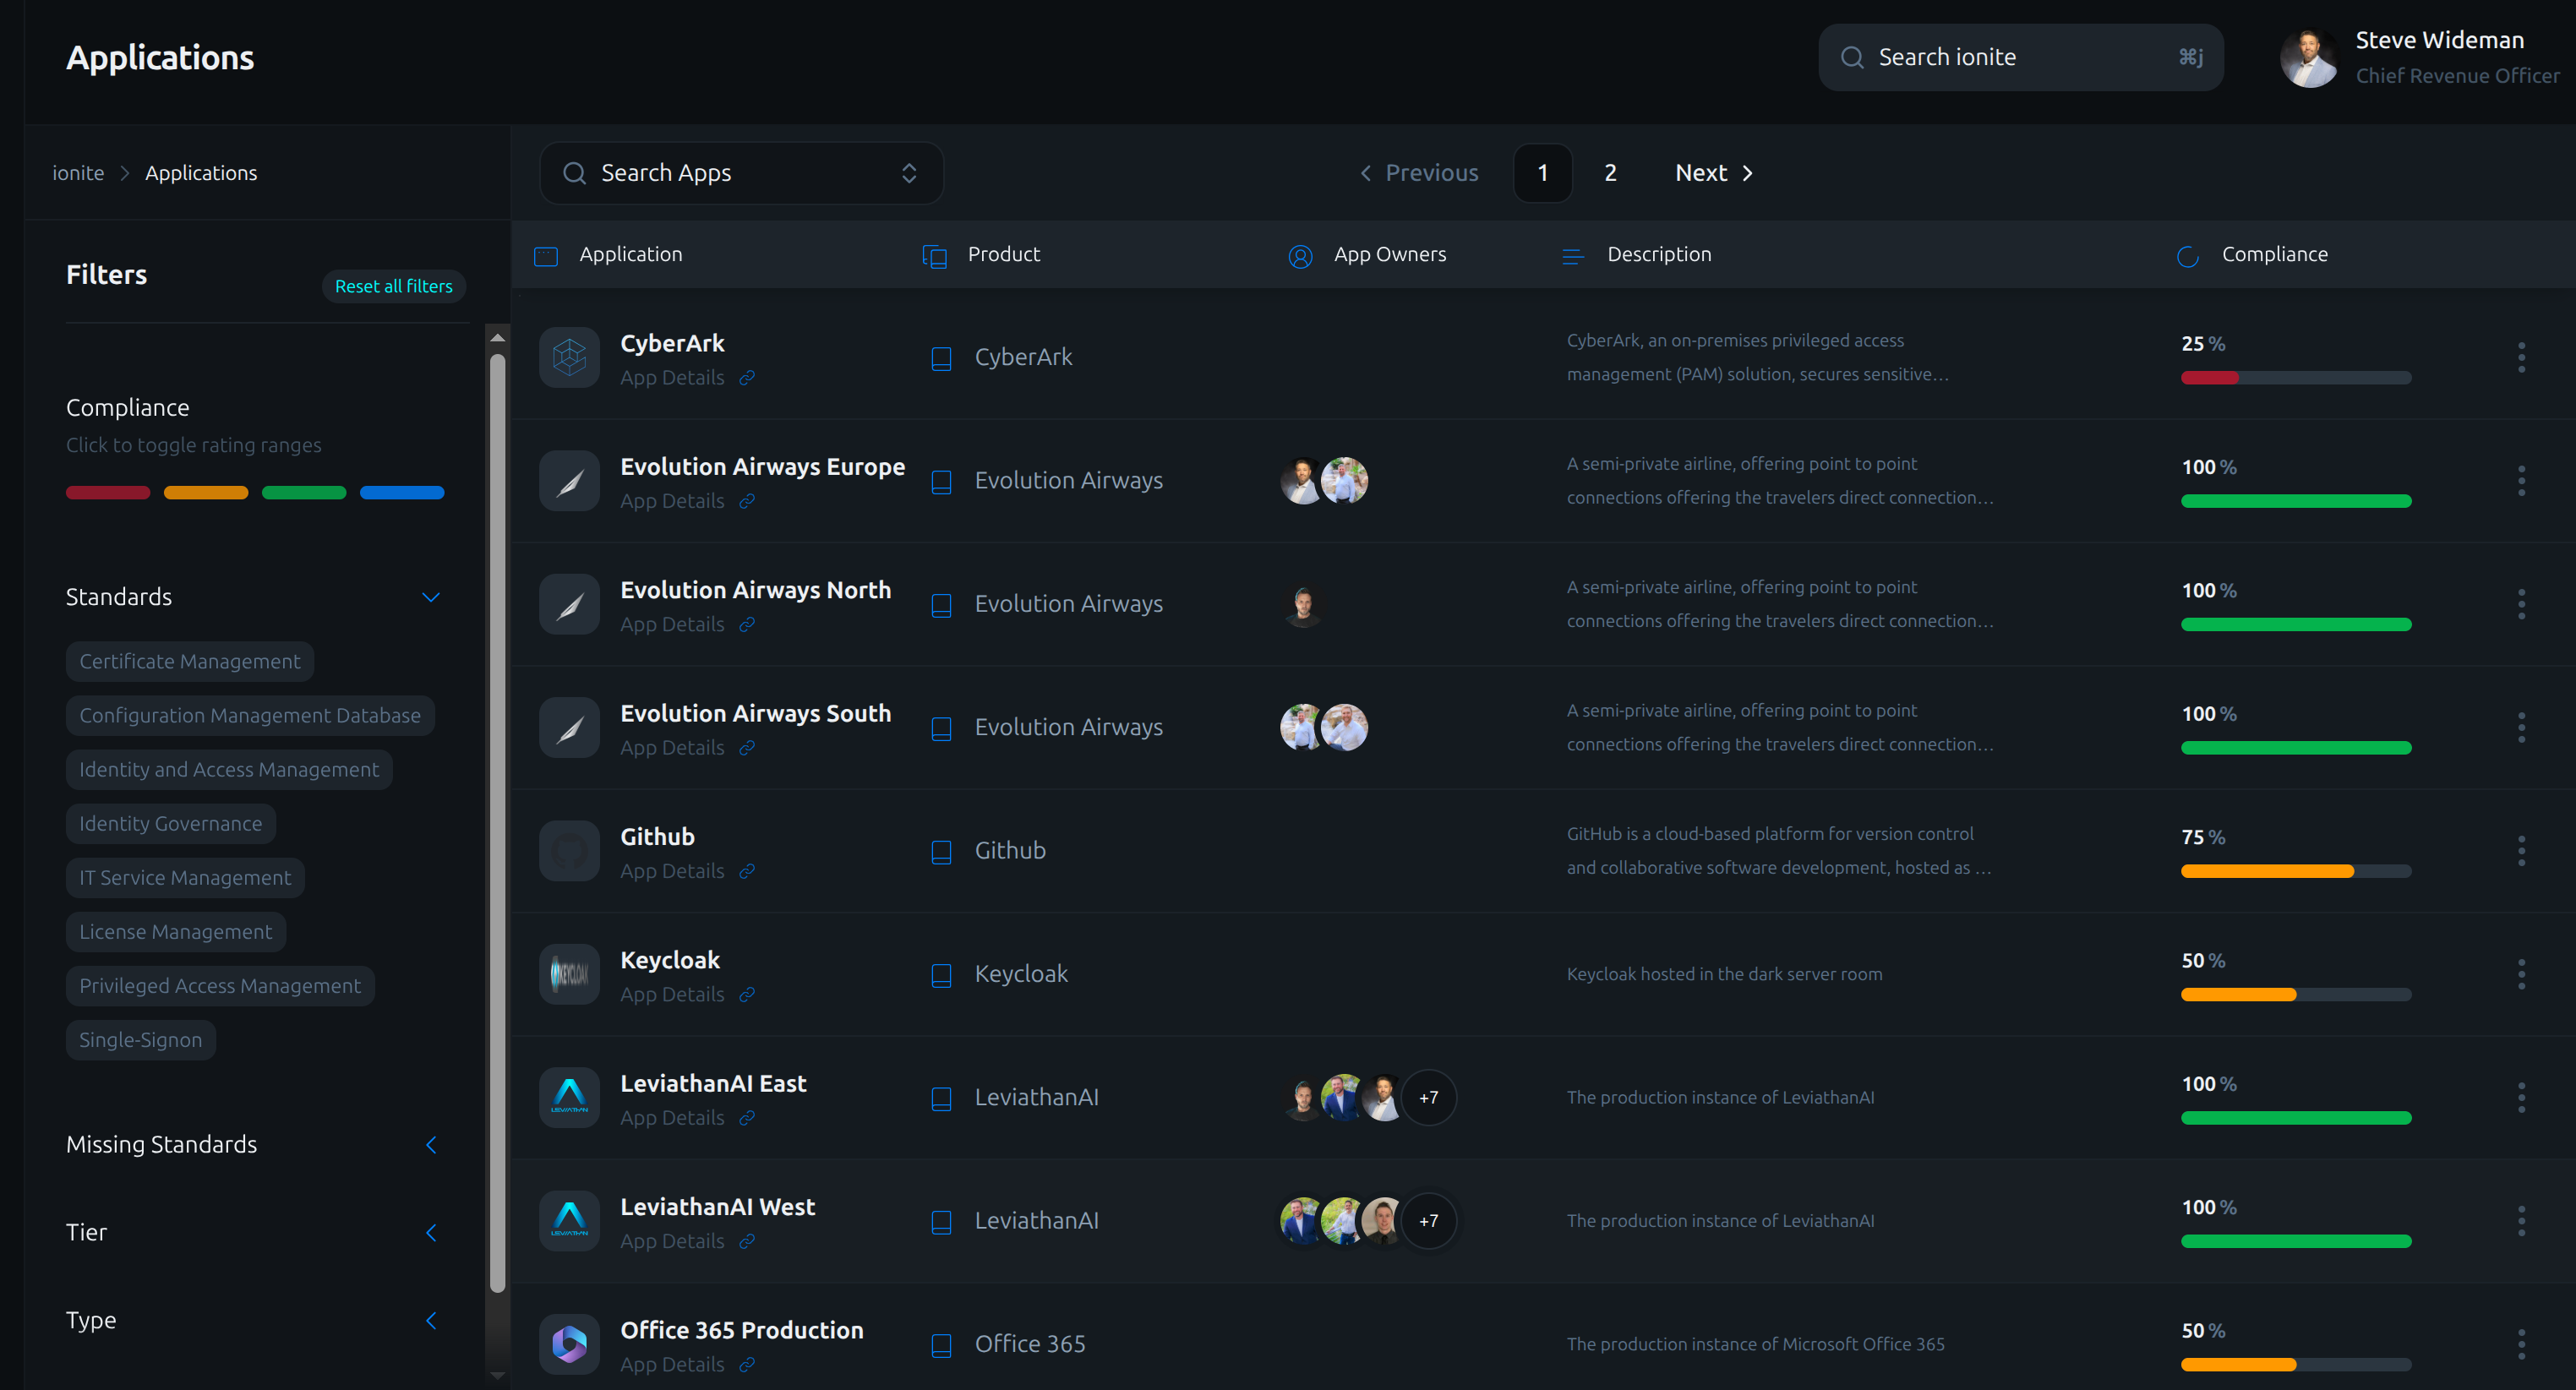Expand the Tier filter section
Image resolution: width=2576 pixels, height=1390 pixels.
click(x=431, y=1232)
